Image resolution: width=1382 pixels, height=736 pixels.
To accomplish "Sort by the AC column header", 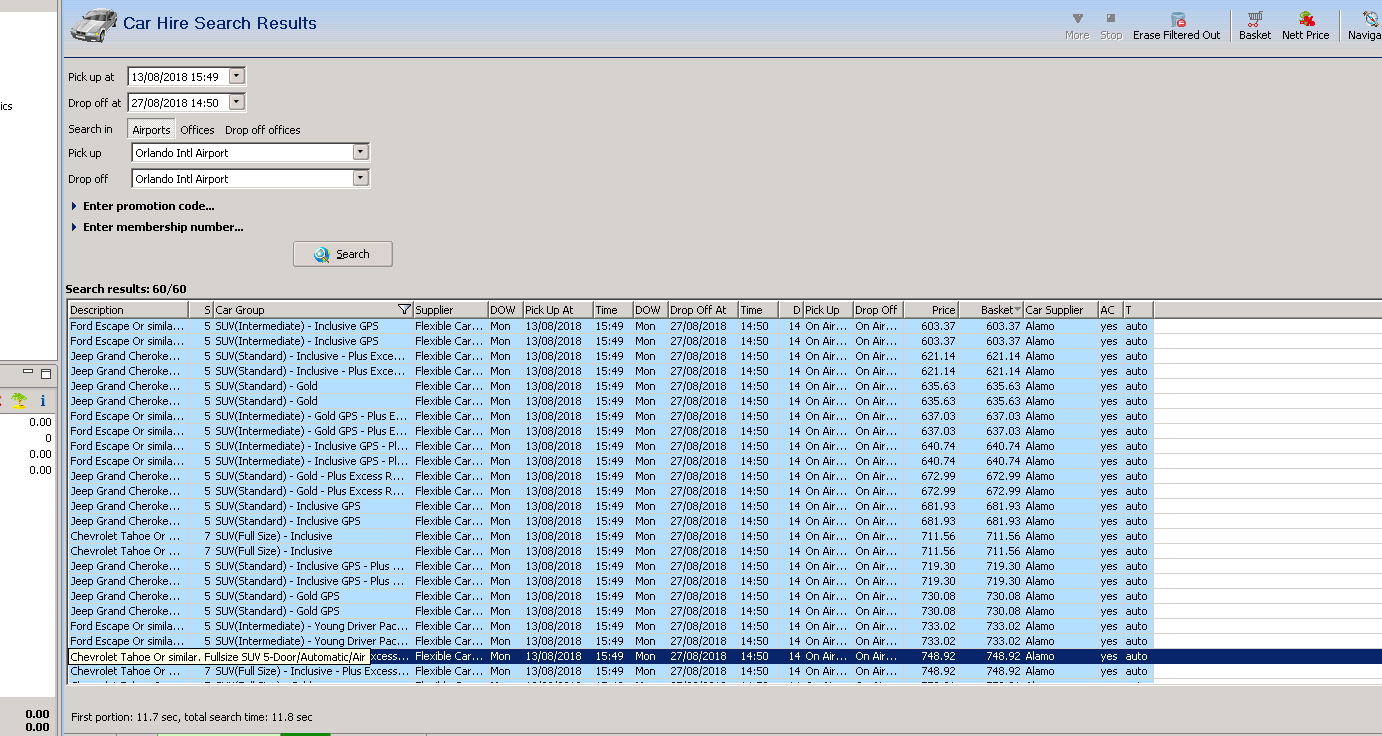I will pyautogui.click(x=1110, y=310).
